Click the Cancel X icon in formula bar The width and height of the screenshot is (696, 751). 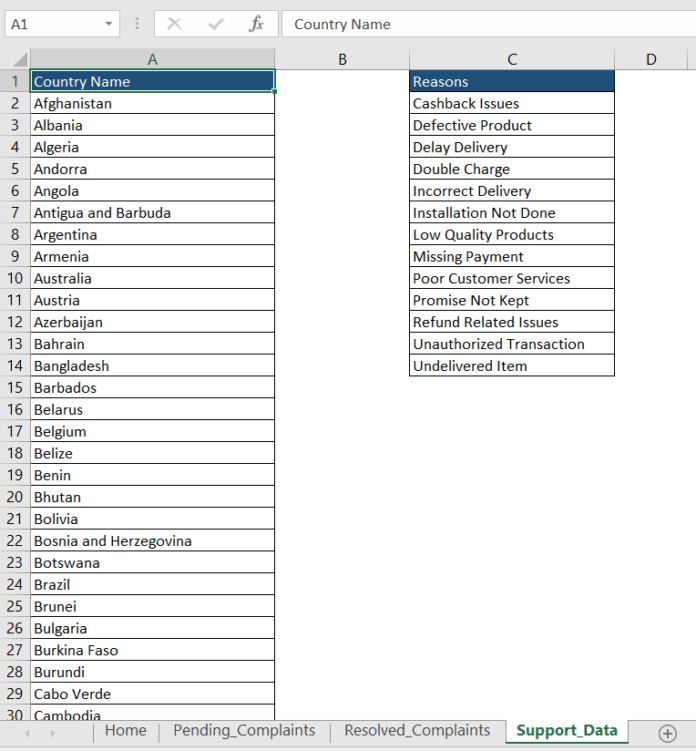175,24
